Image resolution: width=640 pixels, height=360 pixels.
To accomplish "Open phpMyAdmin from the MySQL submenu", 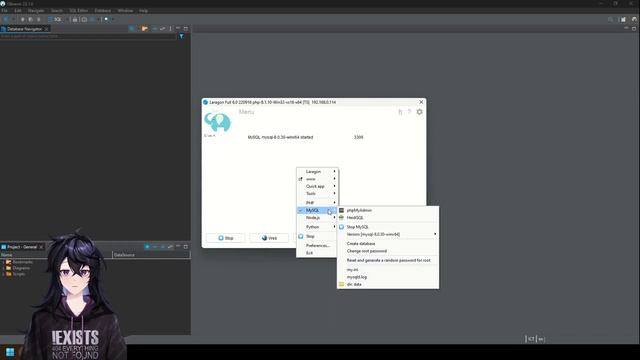I will [x=388, y=210].
